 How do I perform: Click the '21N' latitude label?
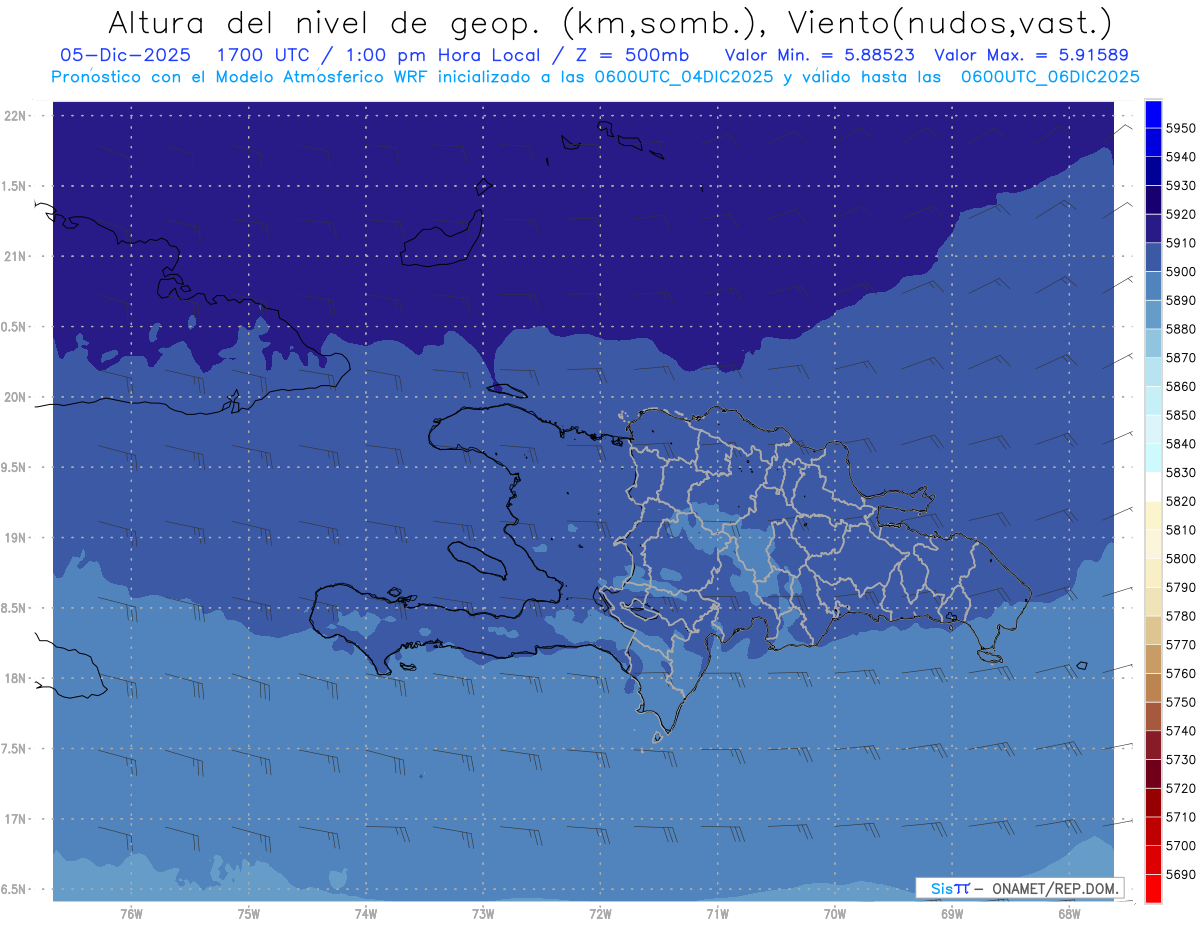pos(17,257)
